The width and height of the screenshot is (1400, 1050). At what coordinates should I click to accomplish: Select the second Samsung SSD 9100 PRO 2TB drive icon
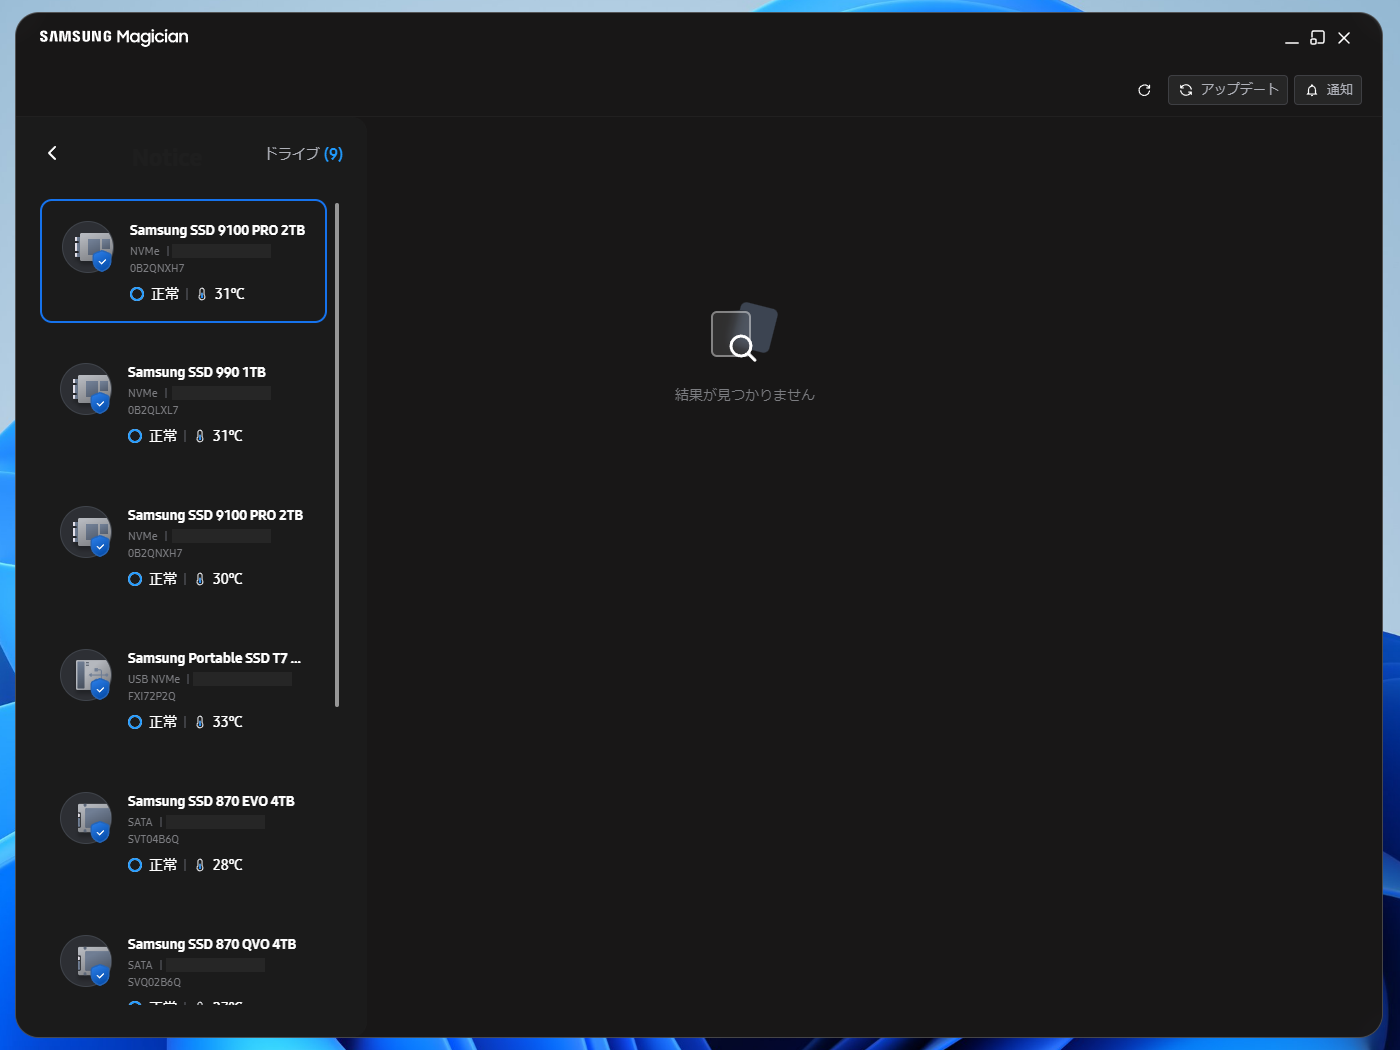coord(87,532)
